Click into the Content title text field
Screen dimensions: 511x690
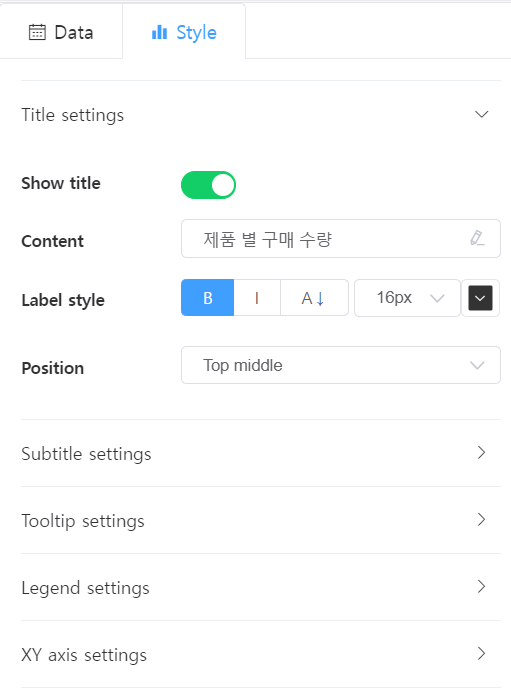(x=341, y=239)
